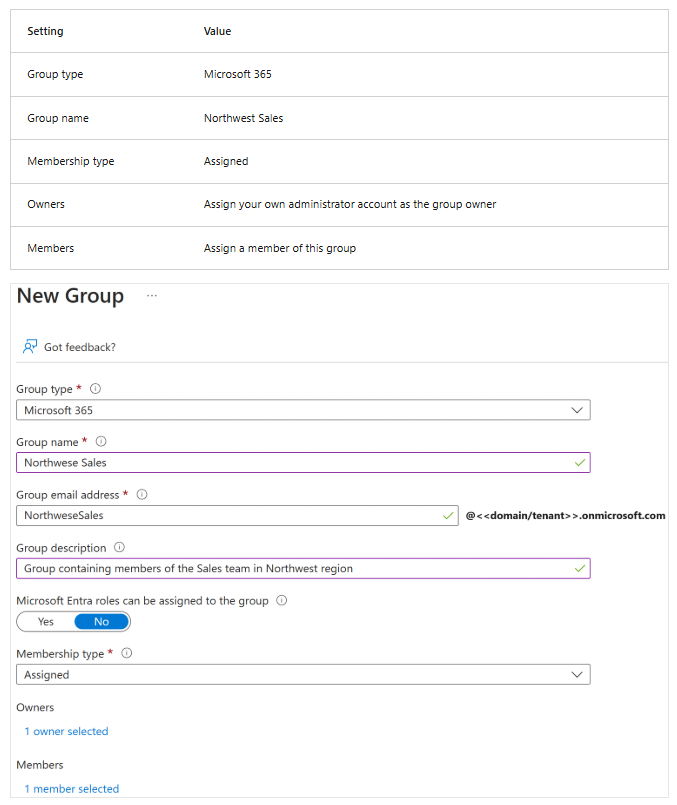Click the green checkmark in Group email field
677x805 pixels.
(447, 516)
